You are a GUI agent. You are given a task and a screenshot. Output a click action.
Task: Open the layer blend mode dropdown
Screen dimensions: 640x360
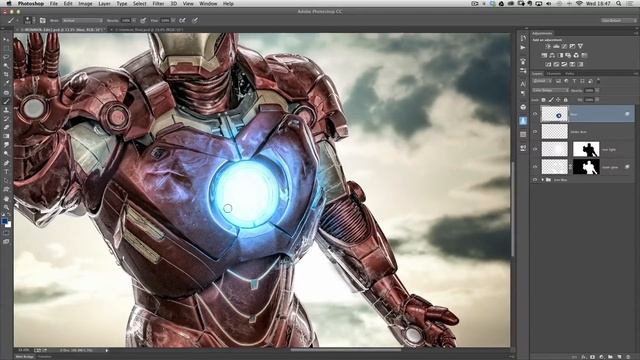tap(550, 90)
